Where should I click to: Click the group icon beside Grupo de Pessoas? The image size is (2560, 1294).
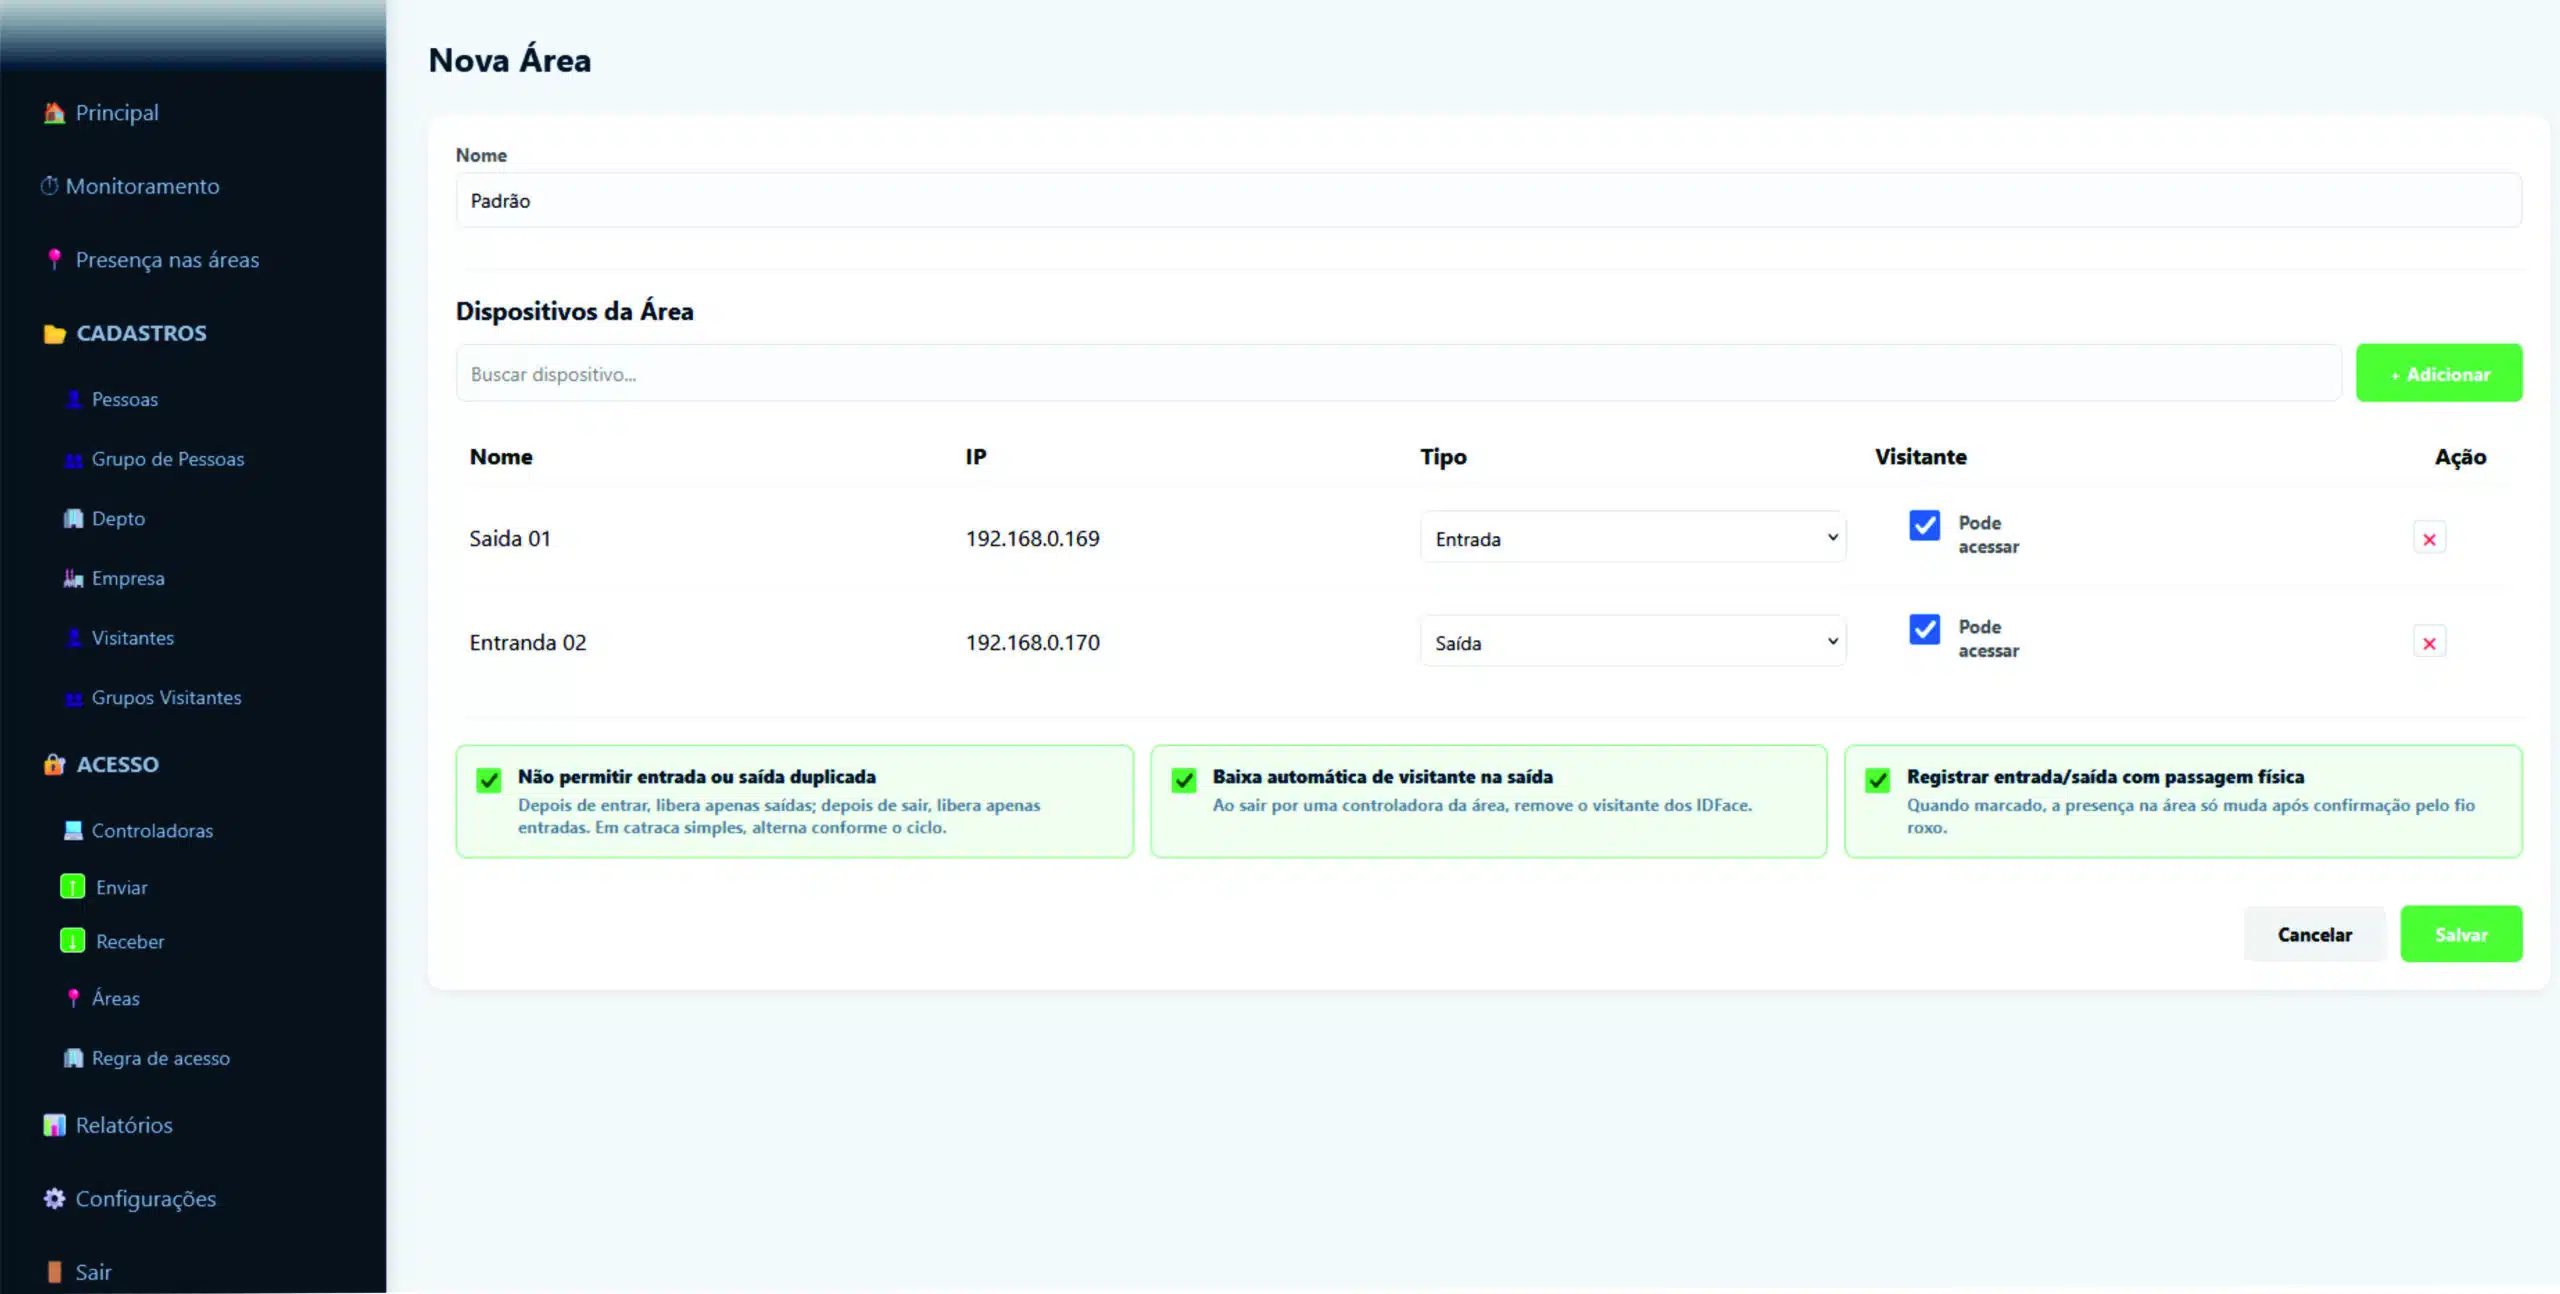pos(73,459)
